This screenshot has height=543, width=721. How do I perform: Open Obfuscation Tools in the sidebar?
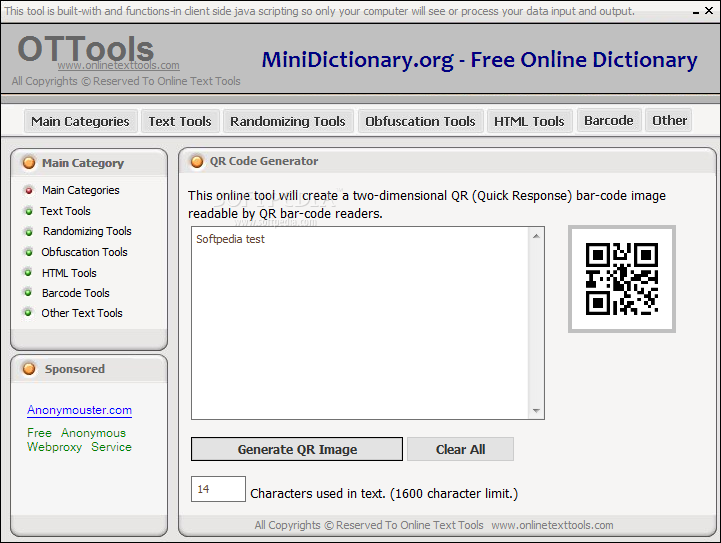84,252
